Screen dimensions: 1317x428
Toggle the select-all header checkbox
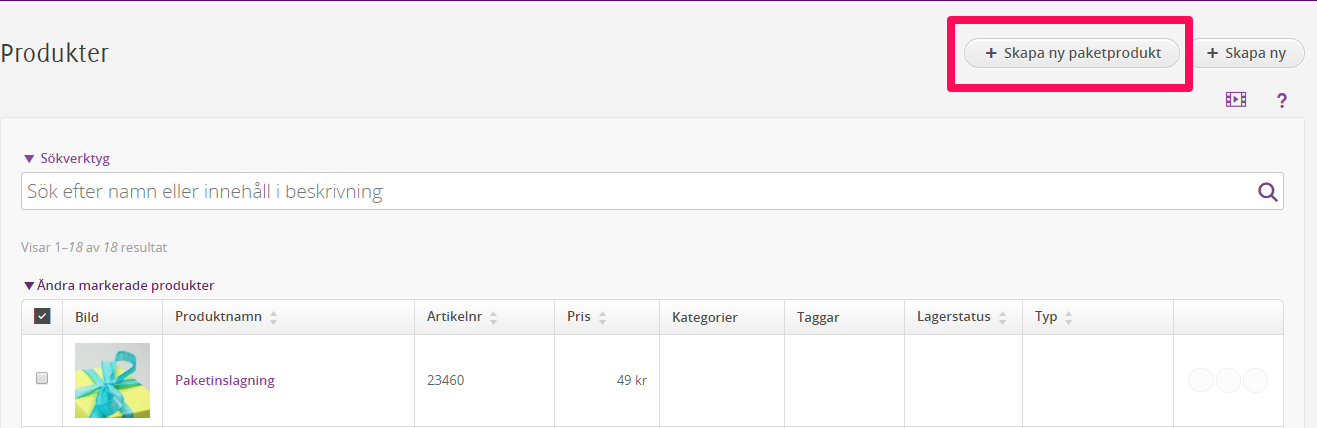(42, 316)
